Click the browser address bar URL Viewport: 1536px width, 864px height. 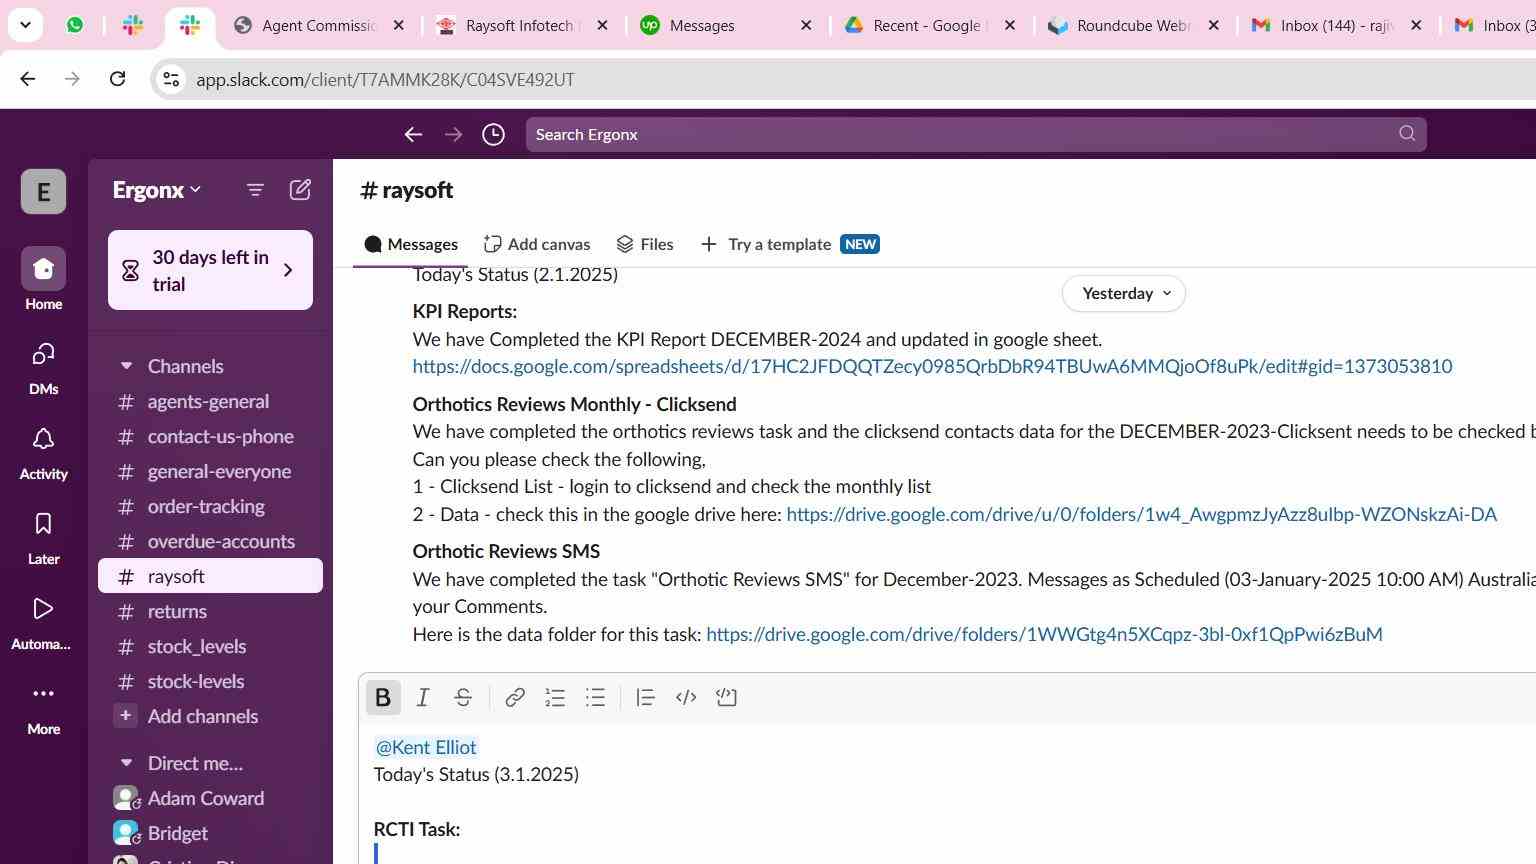(385, 80)
